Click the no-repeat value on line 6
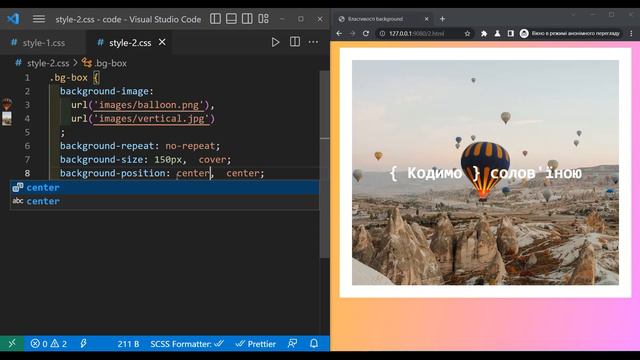The height and width of the screenshot is (360, 640). (190, 146)
